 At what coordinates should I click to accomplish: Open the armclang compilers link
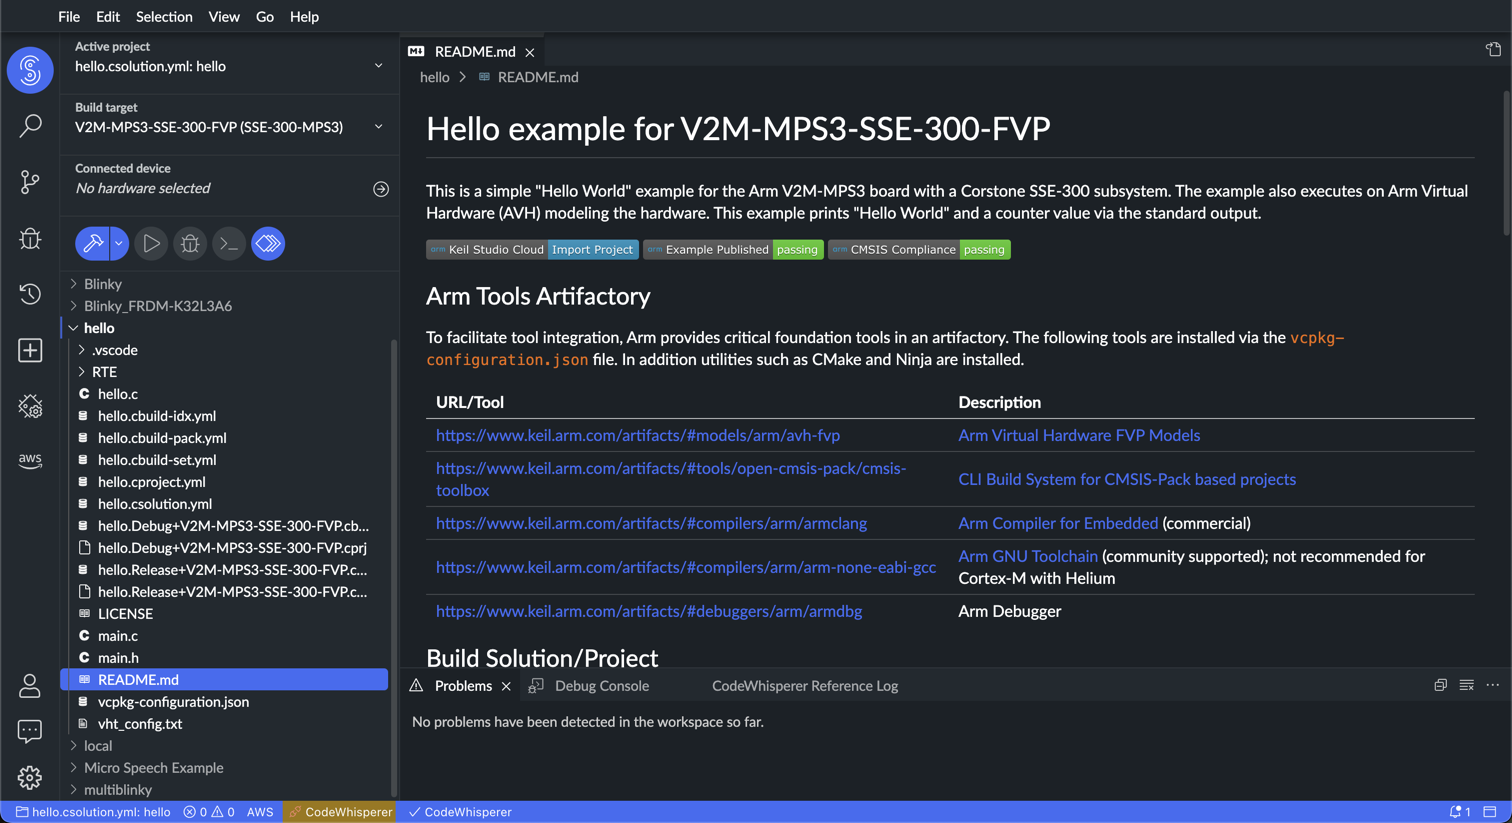point(651,523)
